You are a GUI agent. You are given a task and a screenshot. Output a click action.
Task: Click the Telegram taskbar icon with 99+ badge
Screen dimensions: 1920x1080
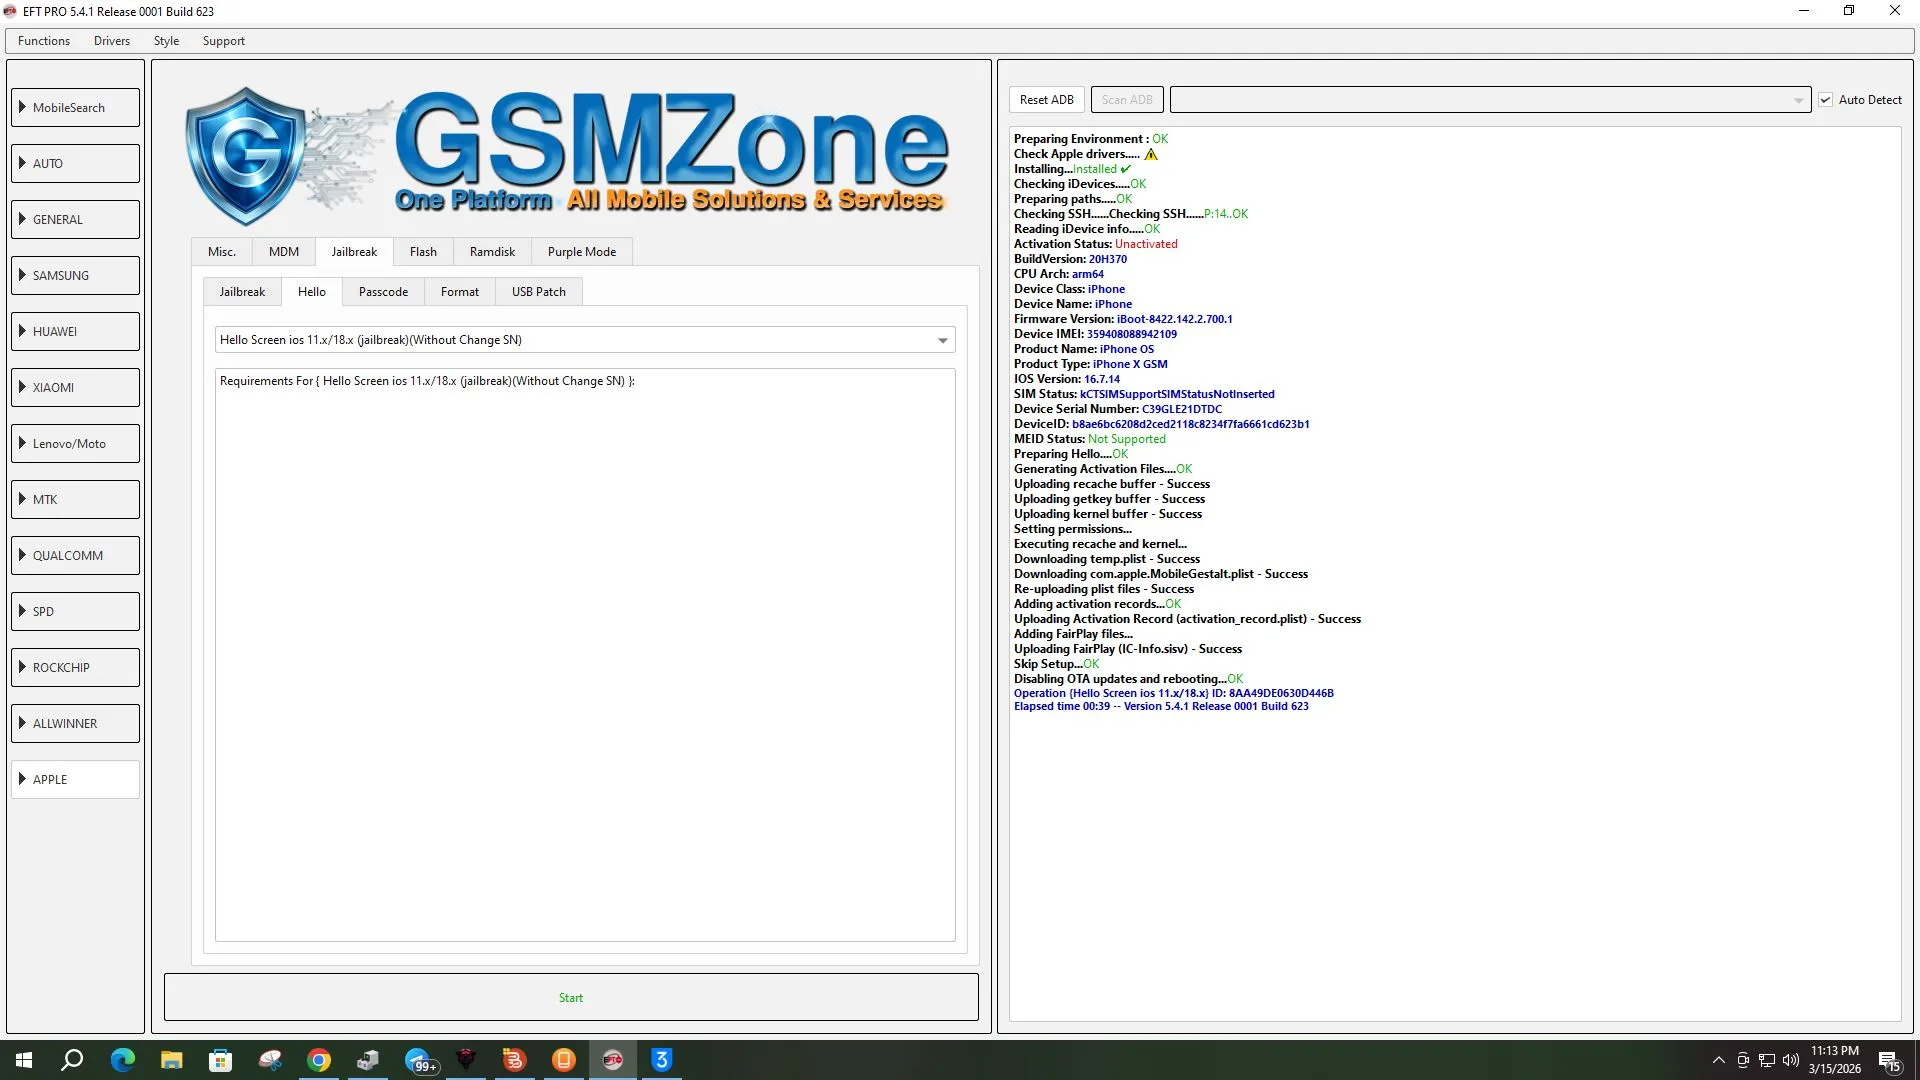point(418,1060)
